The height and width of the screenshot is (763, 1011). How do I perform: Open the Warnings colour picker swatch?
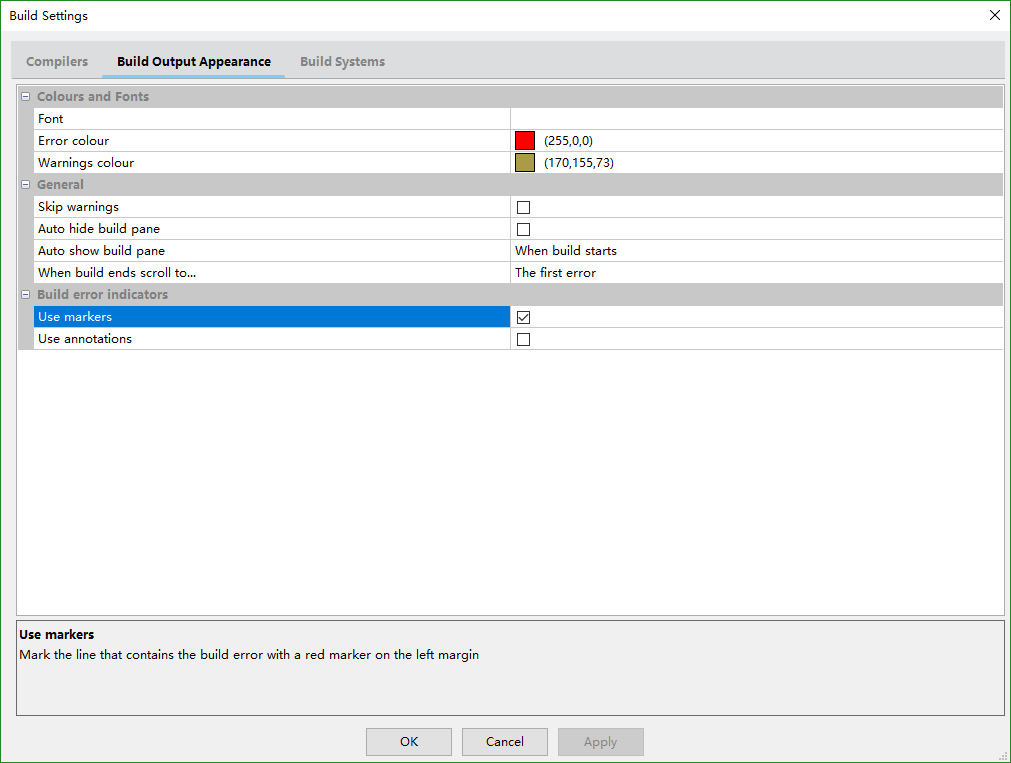coord(524,162)
